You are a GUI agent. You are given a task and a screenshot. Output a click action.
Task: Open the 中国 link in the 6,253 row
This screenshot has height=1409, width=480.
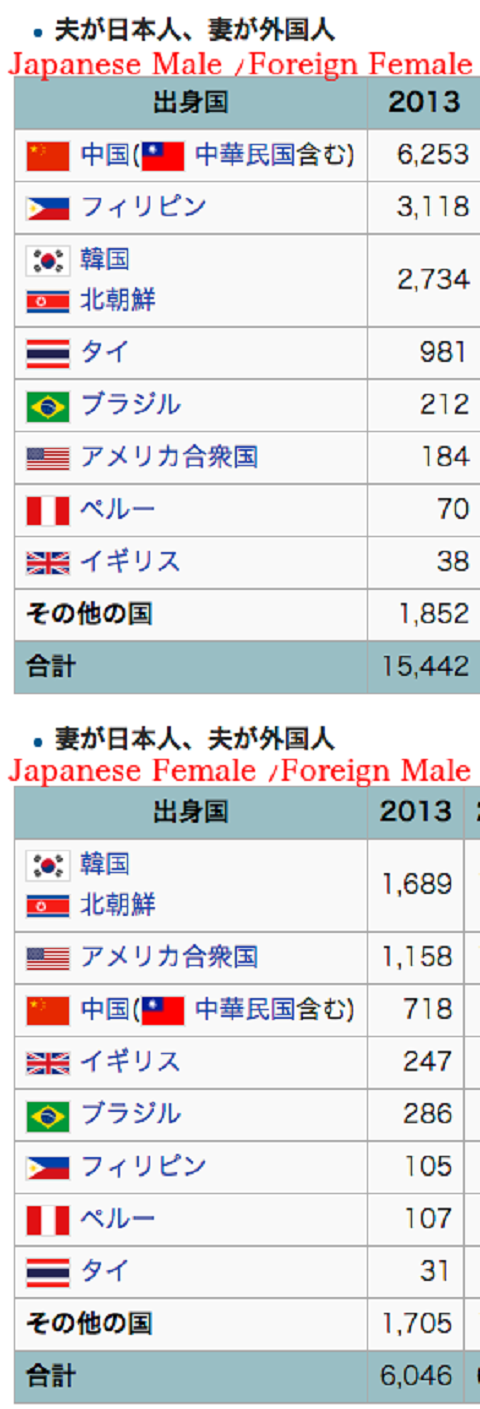pos(105,155)
